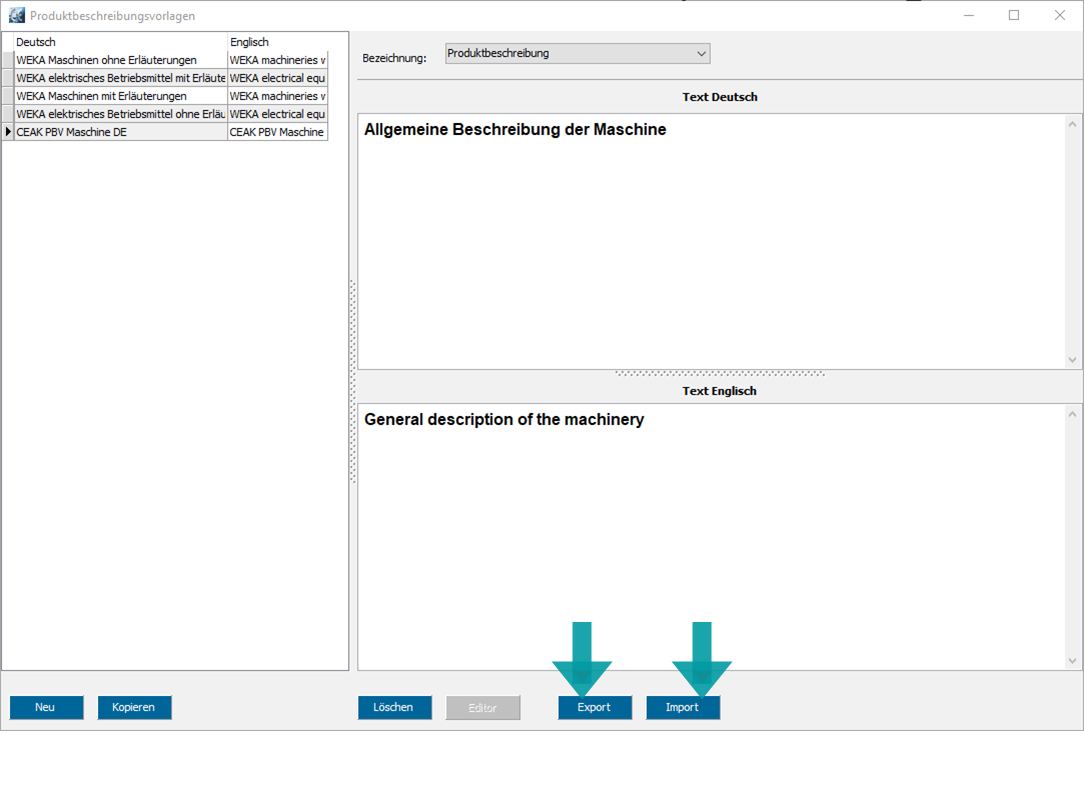Select row WEKA Maschinen ohne Erläuterungen
This screenshot has width=1084, height=785.
click(x=120, y=60)
